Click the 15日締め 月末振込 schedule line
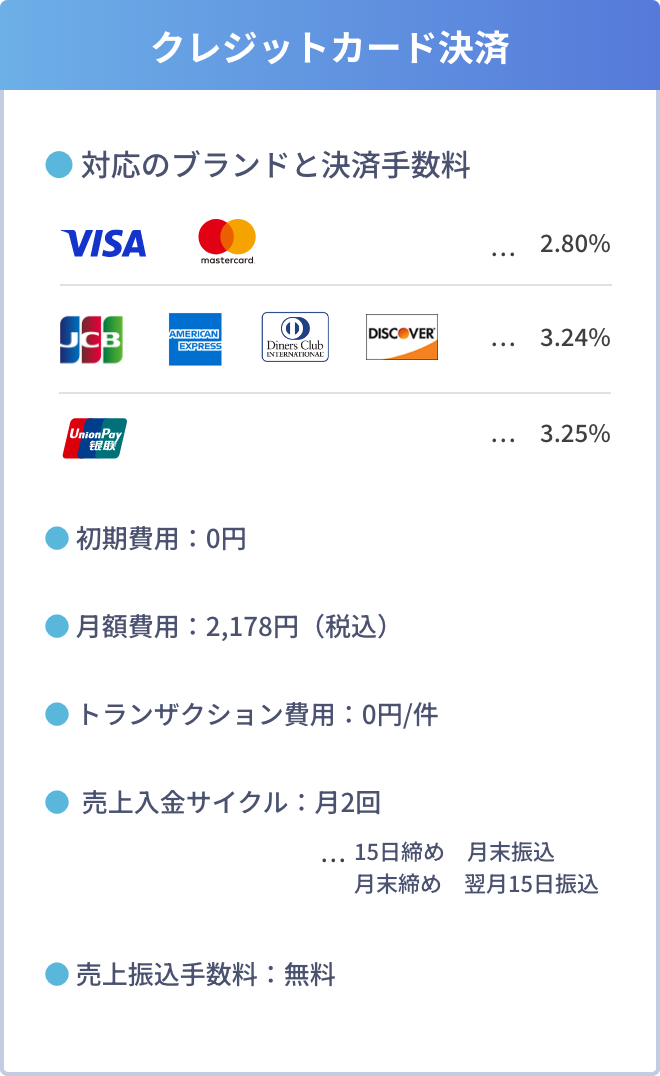Screen dimensions: 660x1076 pos(454,853)
